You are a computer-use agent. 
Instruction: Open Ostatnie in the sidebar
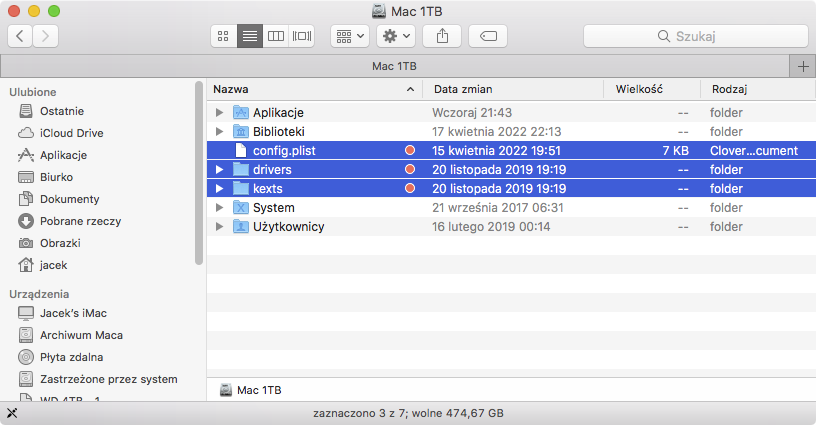tap(62, 111)
